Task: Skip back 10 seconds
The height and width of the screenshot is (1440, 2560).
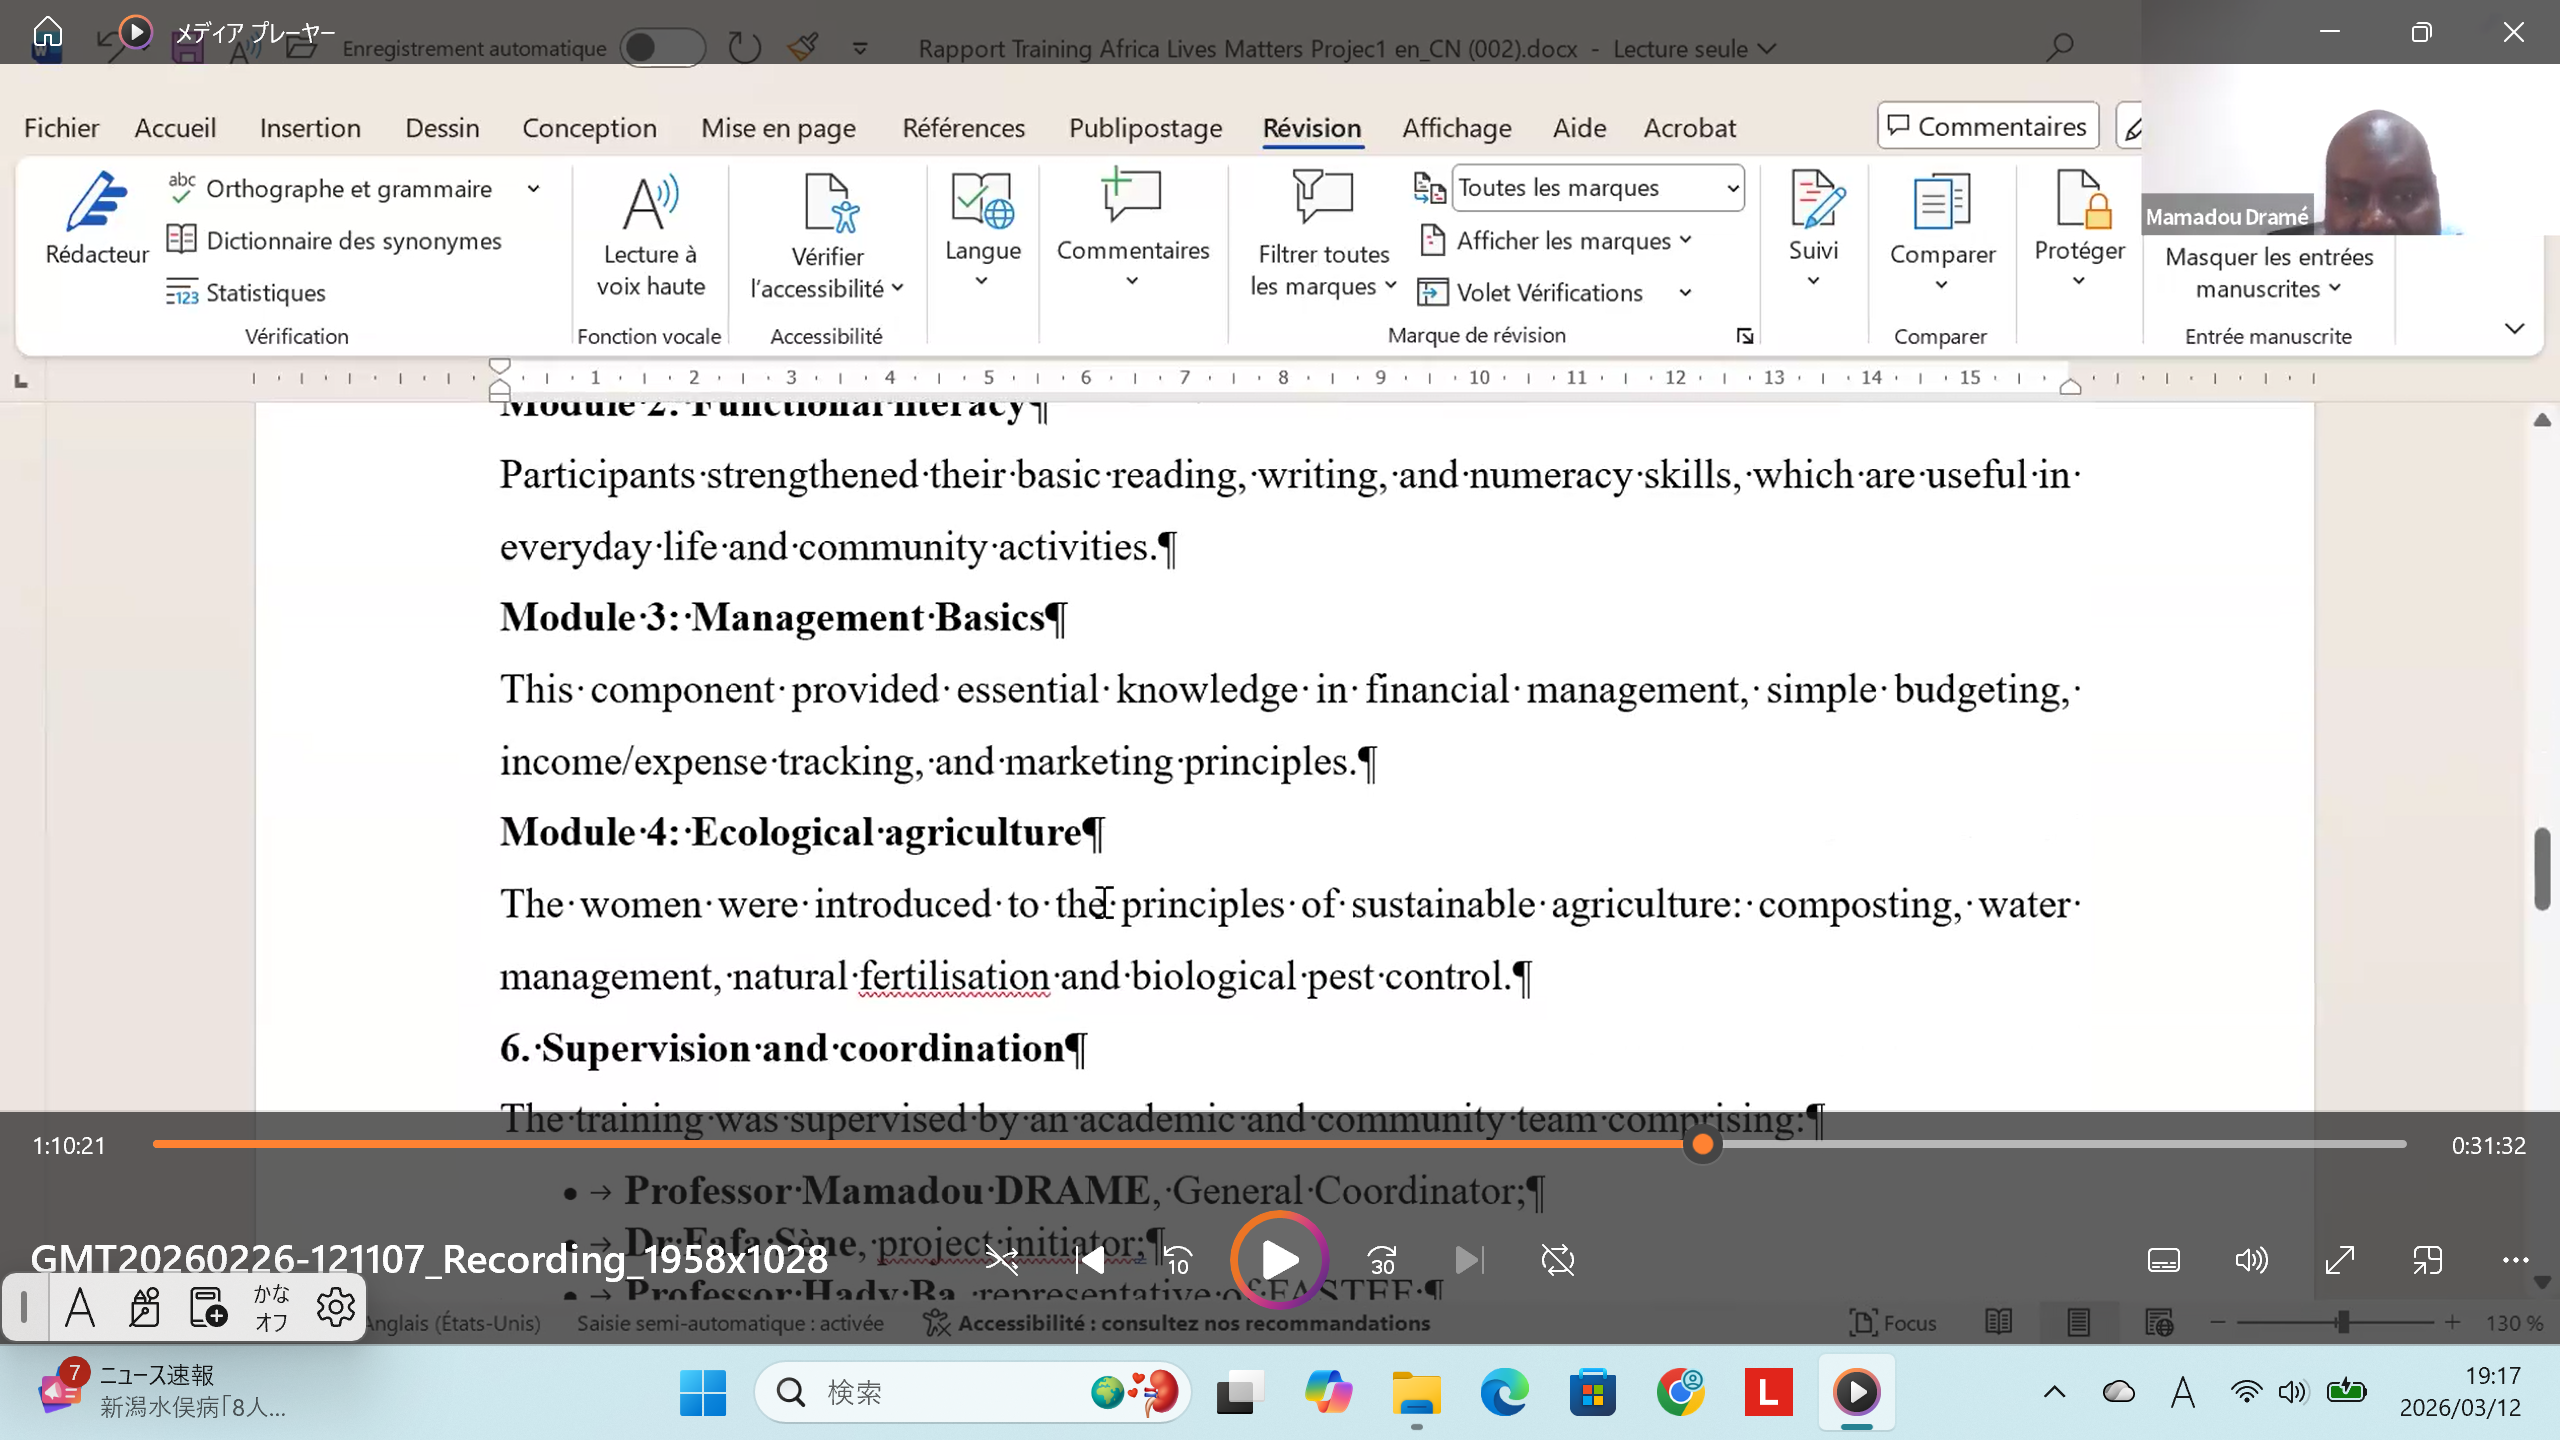Action: click(1177, 1260)
